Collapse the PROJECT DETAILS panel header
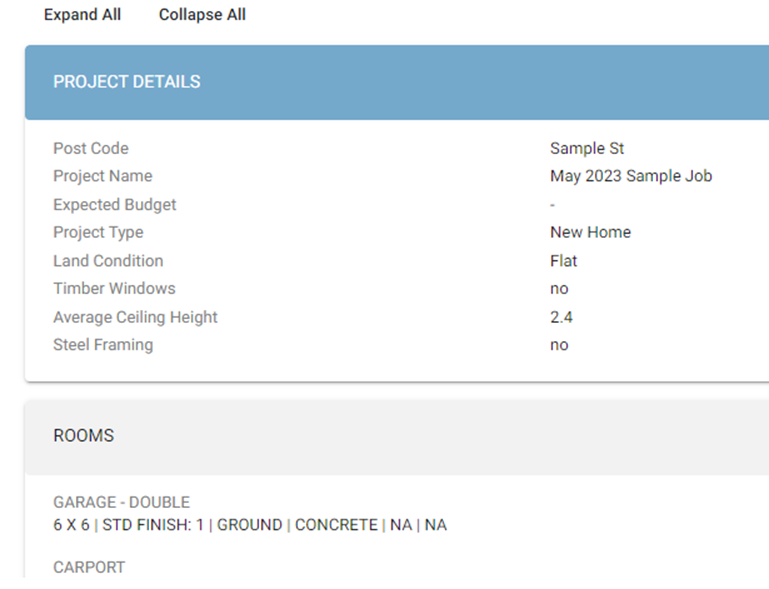 (127, 82)
